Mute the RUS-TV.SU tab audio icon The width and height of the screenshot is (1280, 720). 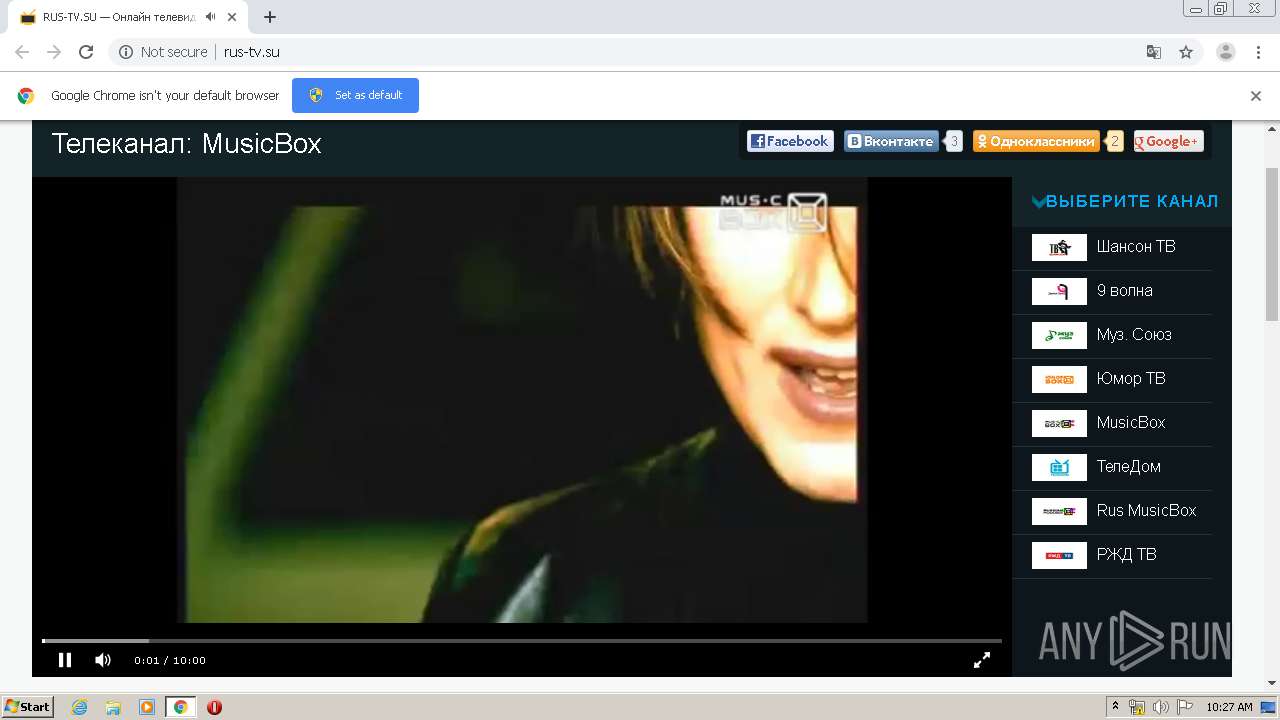(x=211, y=17)
